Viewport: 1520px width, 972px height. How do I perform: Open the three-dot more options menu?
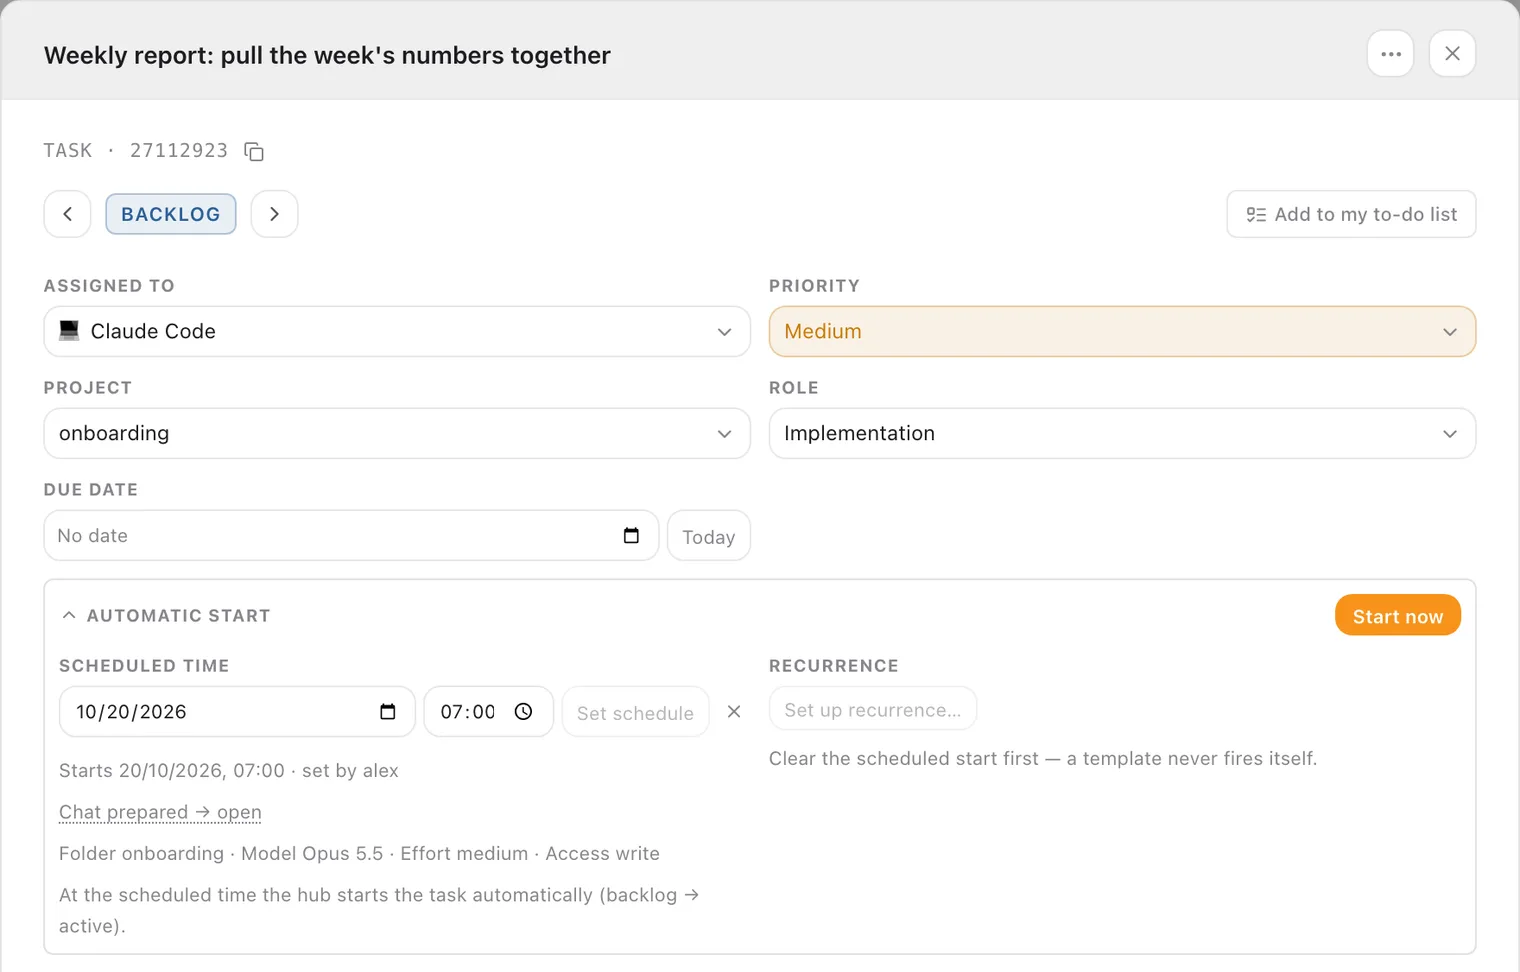tap(1390, 54)
